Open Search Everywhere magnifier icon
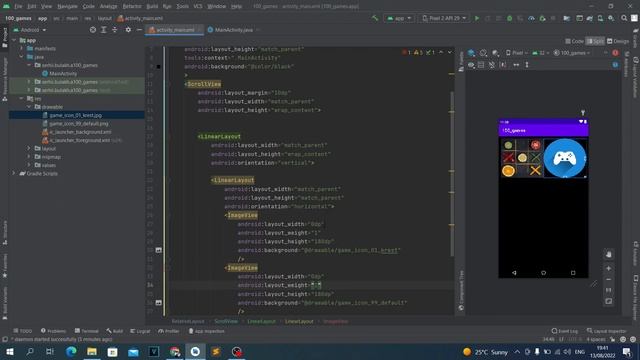640x360 pixels. [624, 18]
